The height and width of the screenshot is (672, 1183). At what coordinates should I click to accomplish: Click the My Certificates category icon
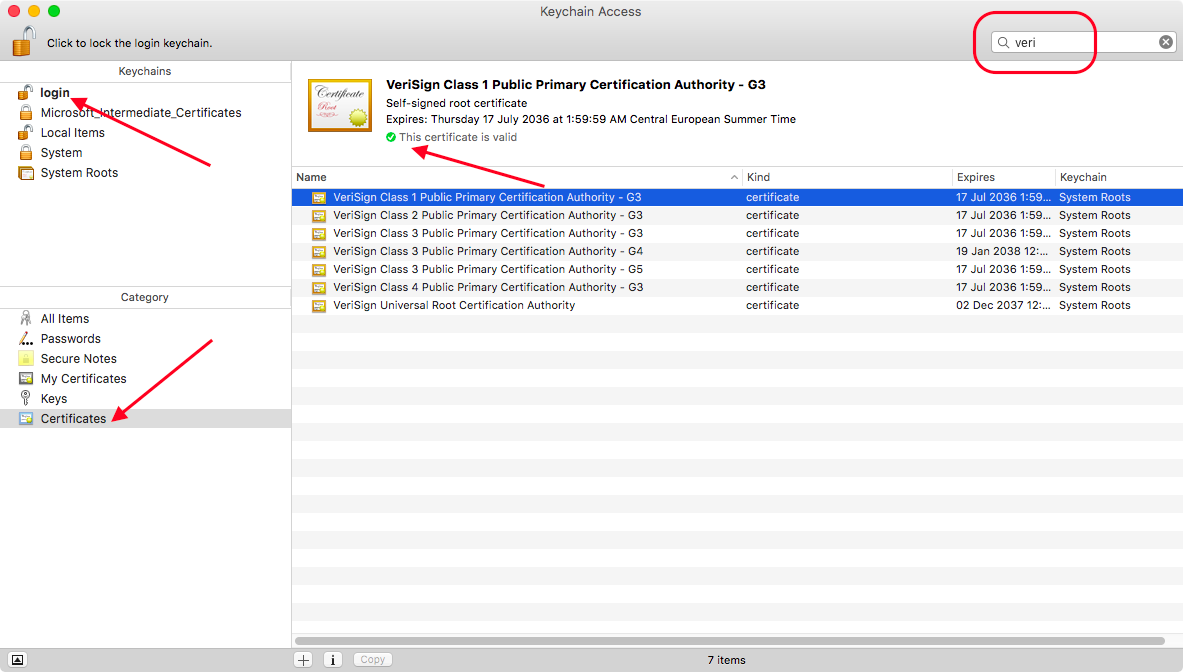pos(26,379)
